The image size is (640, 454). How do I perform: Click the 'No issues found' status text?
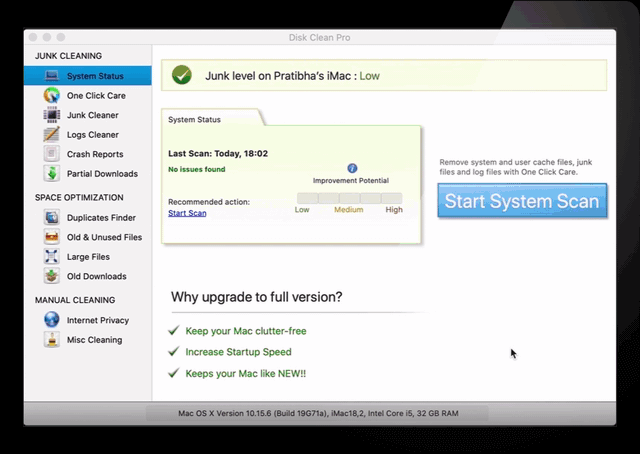pos(197,169)
